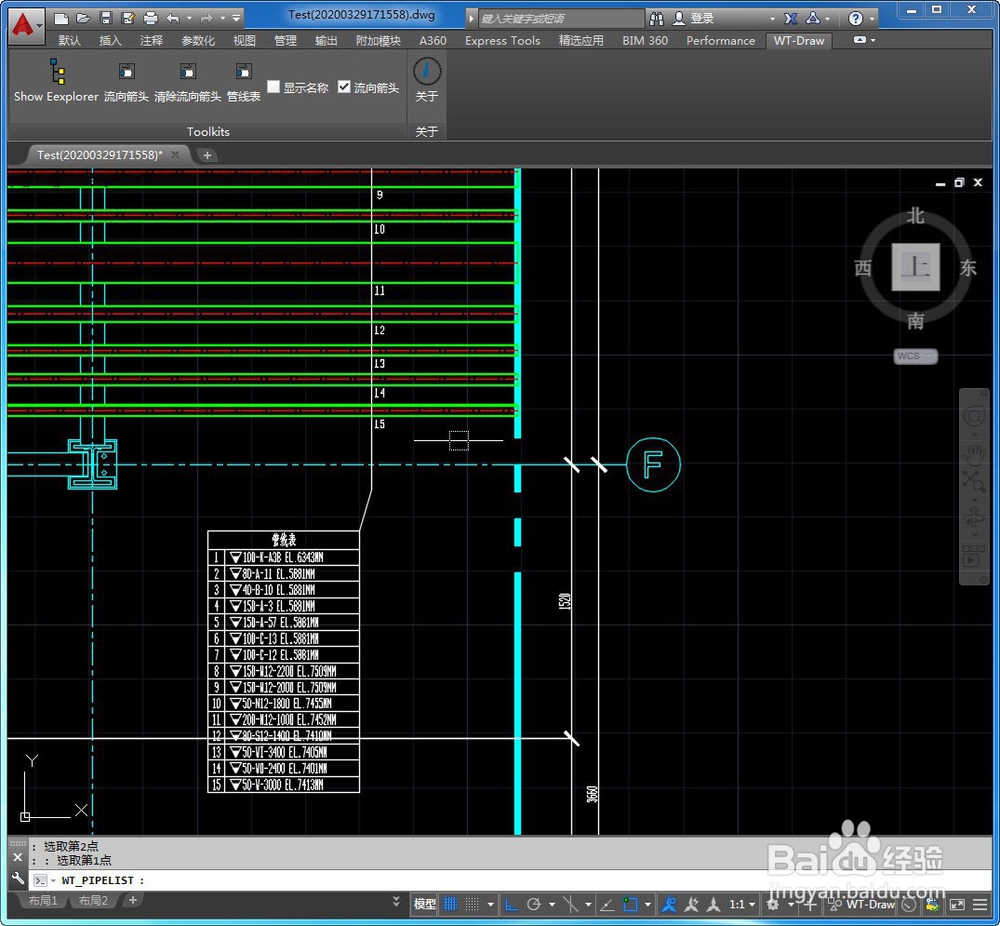Select the Test(20200329171558)* document tab
The height and width of the screenshot is (926, 1000).
(99, 155)
